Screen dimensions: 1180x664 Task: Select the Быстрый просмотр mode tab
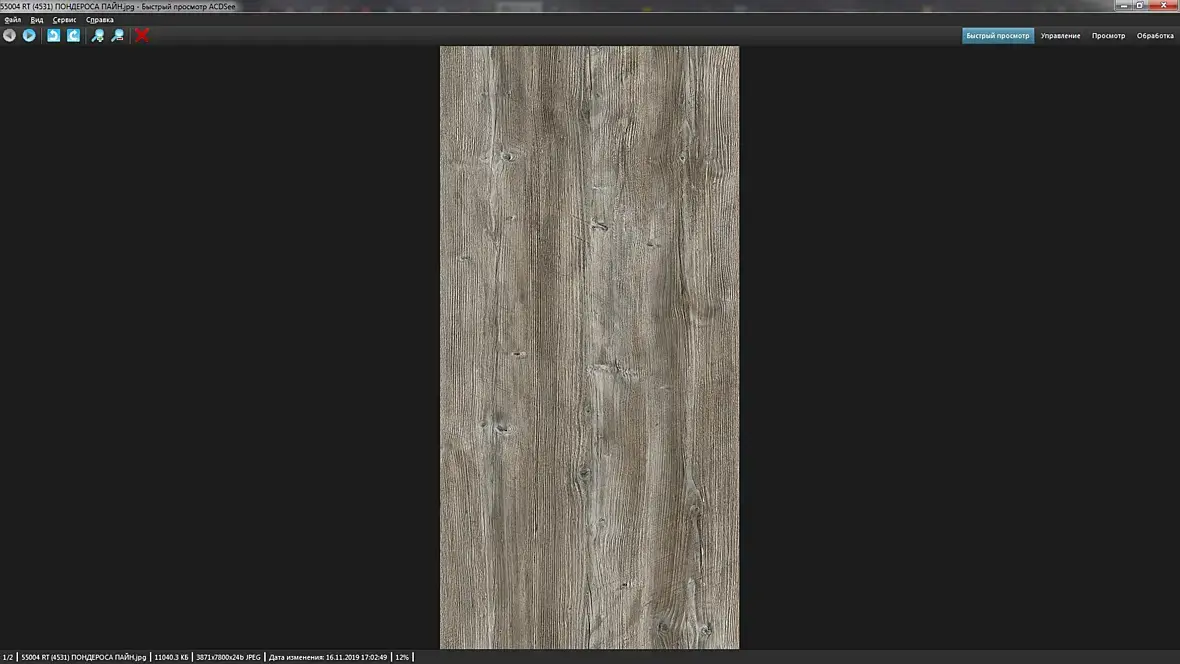tap(998, 35)
